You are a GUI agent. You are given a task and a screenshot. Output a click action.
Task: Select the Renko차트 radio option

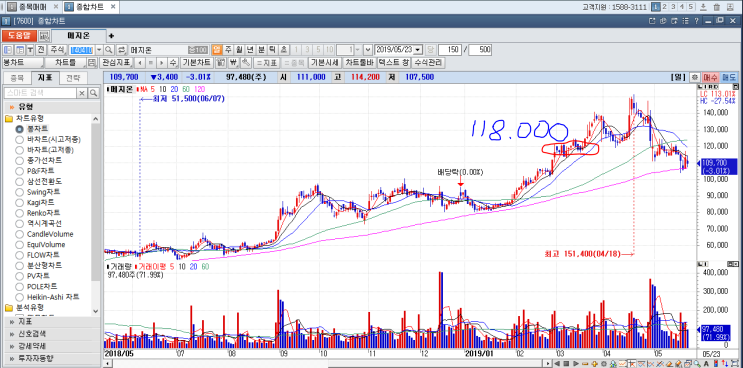(19, 213)
